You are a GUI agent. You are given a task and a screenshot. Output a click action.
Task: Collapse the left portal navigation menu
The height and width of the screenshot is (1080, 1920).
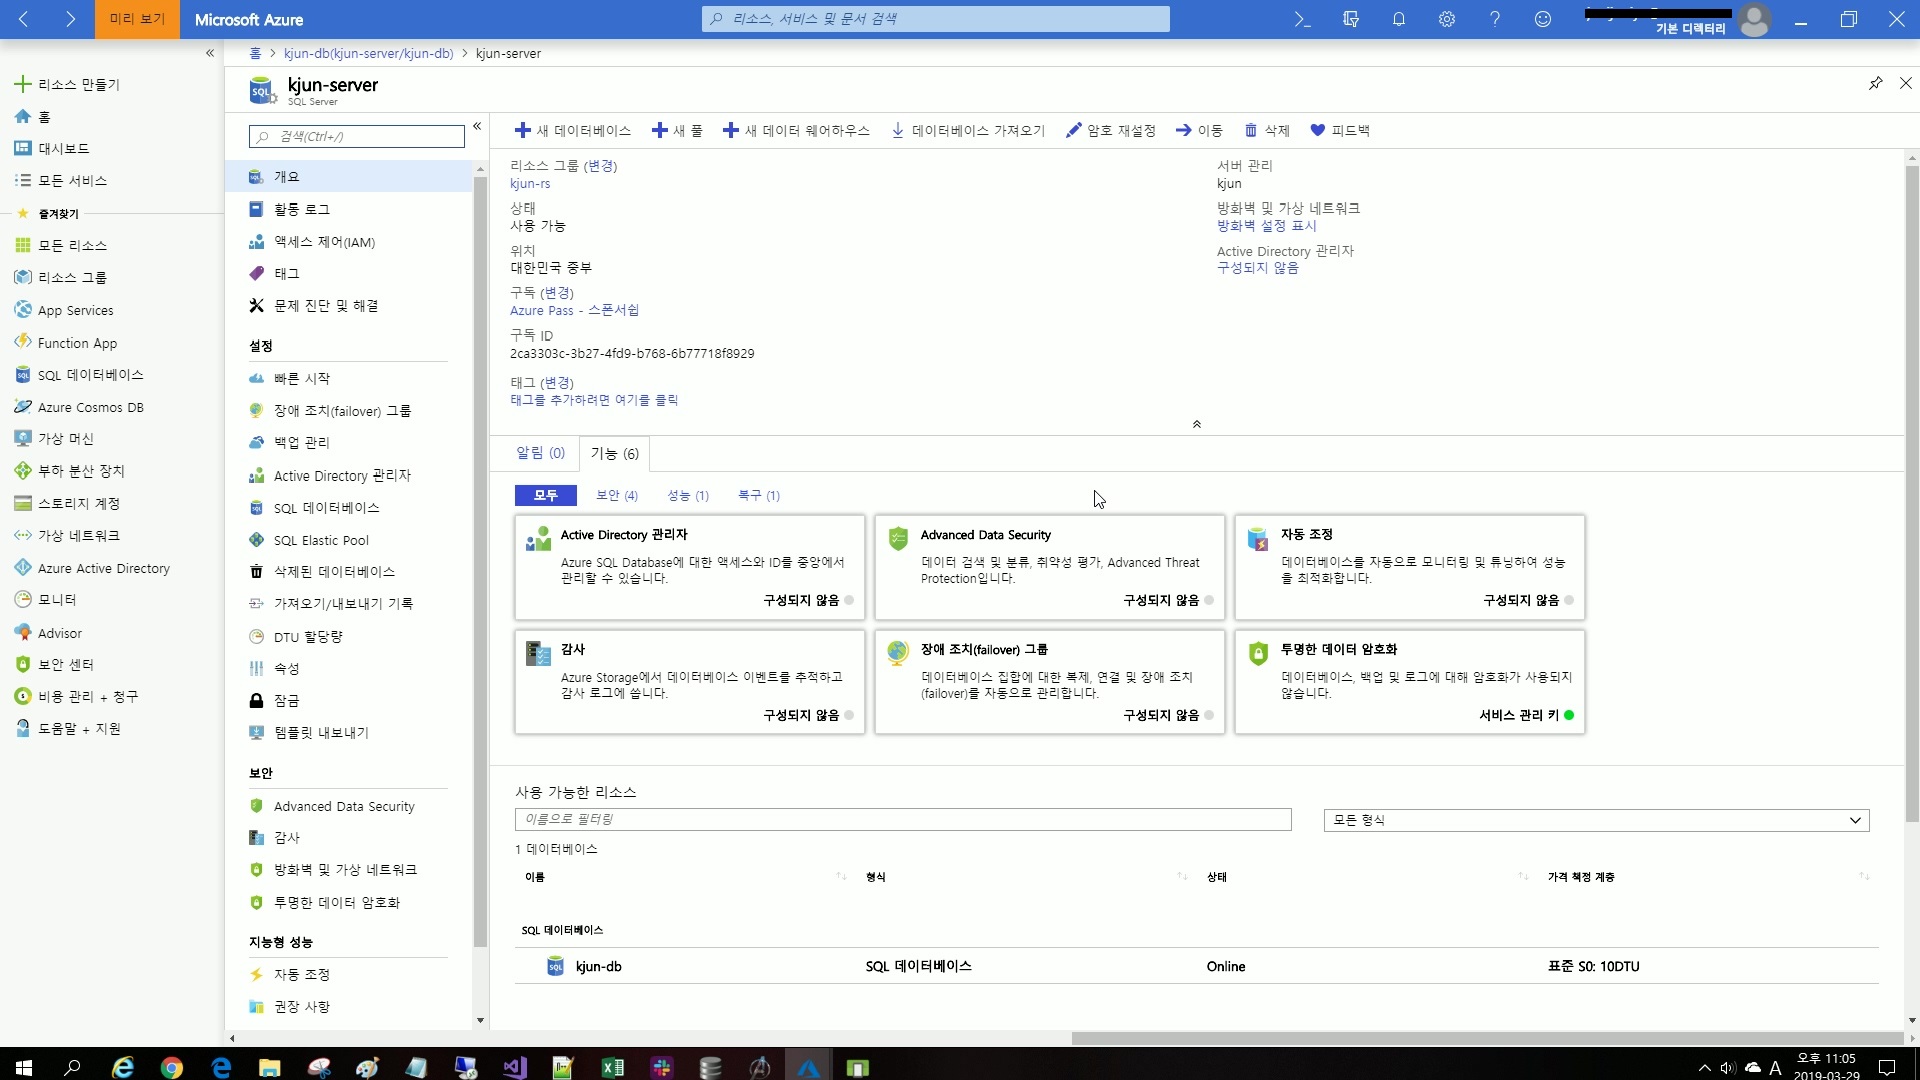click(x=210, y=53)
